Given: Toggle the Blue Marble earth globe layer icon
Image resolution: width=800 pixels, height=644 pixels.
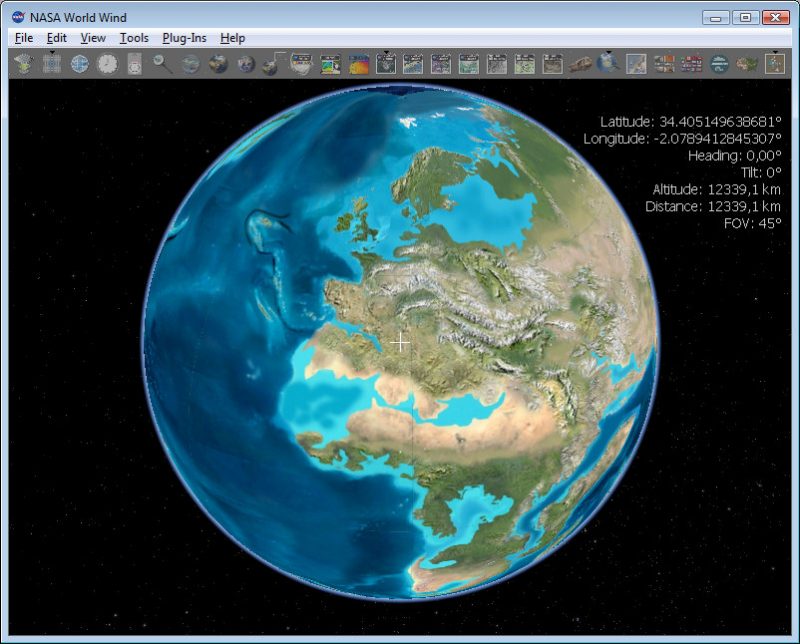Looking at the screenshot, I should [x=218, y=64].
